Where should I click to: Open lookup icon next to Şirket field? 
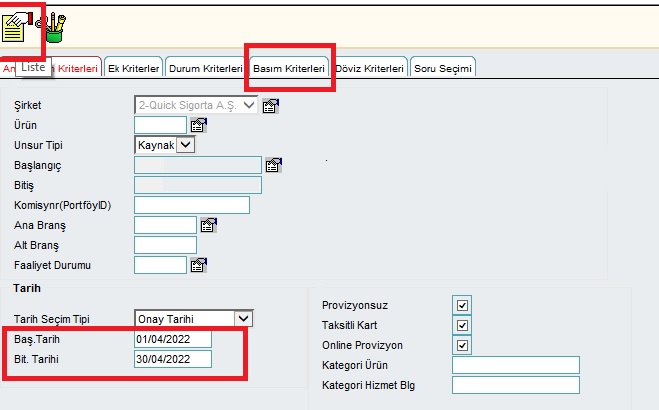tap(270, 105)
